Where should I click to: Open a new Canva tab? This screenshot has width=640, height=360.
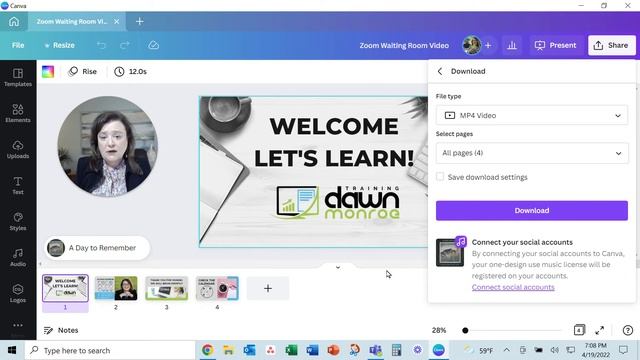coord(140,21)
